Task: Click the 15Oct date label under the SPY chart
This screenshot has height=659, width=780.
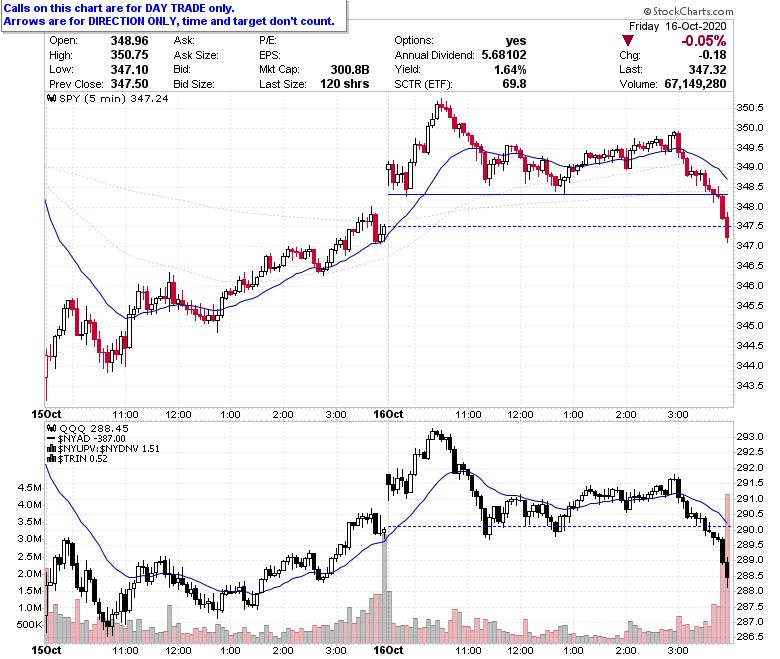Action: coord(46,414)
